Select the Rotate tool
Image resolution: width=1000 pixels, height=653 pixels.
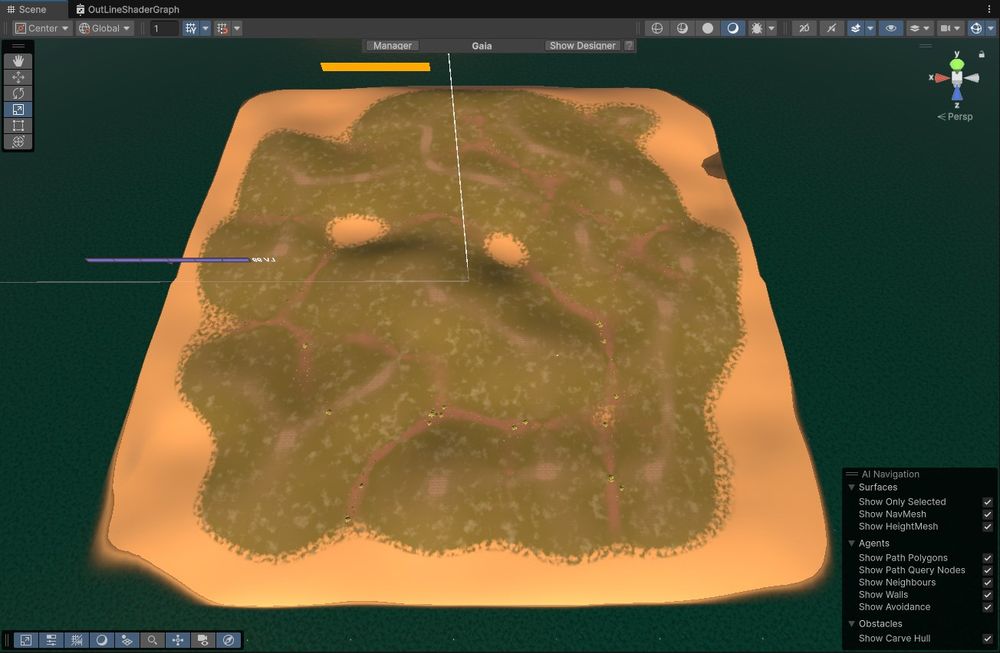[x=18, y=93]
